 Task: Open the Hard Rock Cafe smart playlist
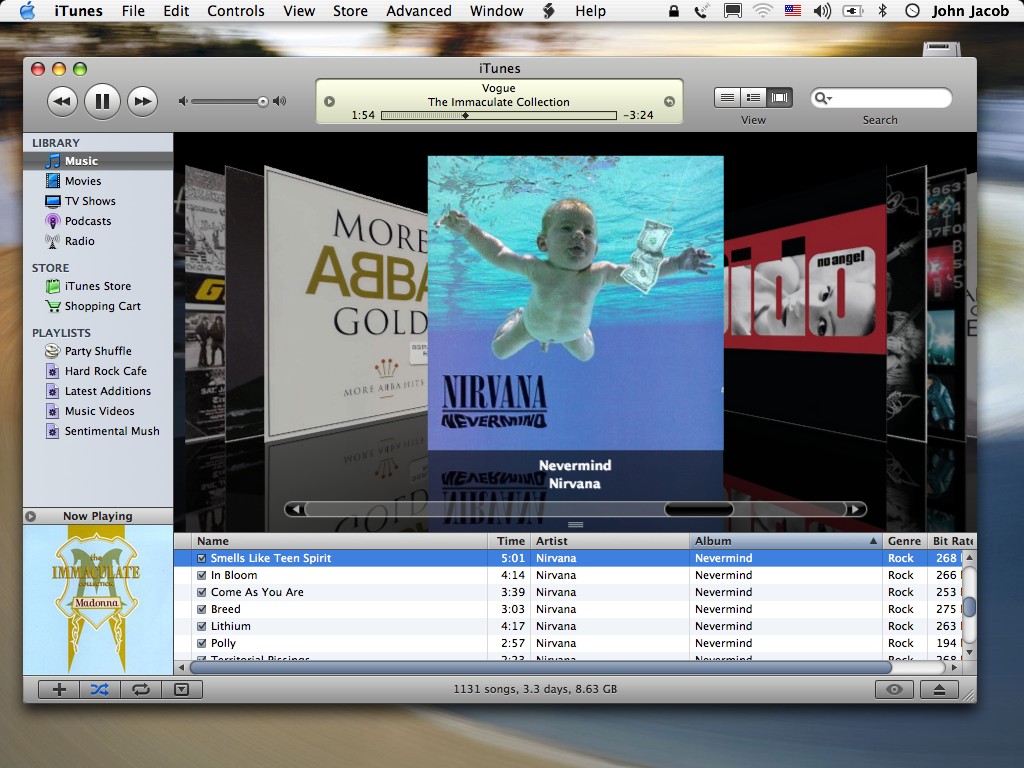tap(105, 371)
